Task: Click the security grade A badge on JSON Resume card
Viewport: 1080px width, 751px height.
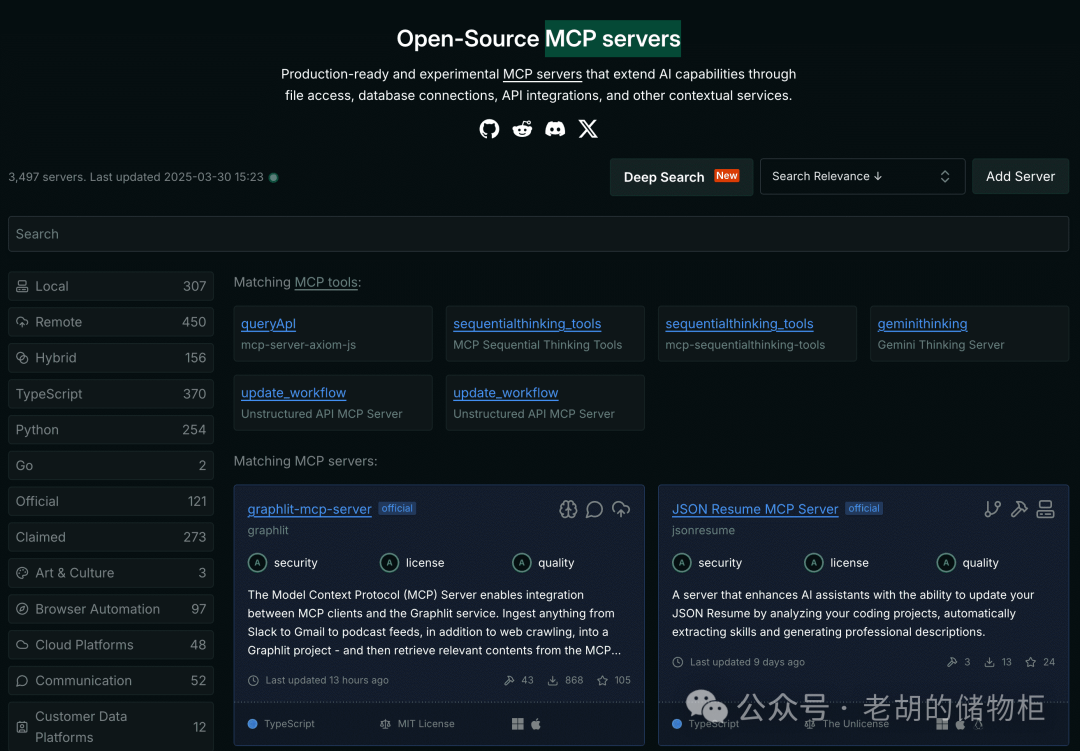Action: [682, 563]
